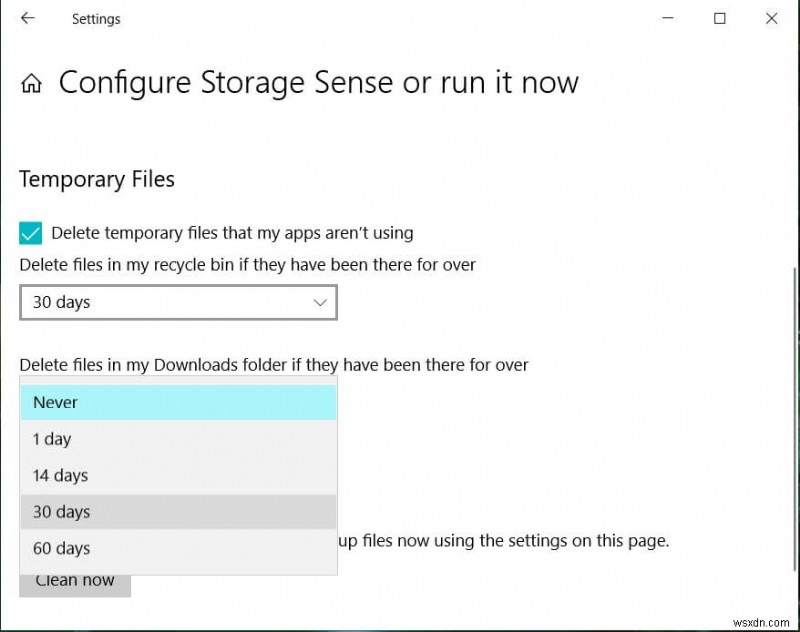Click the Downloads folder deletion label text
The image size is (800, 632).
273,365
